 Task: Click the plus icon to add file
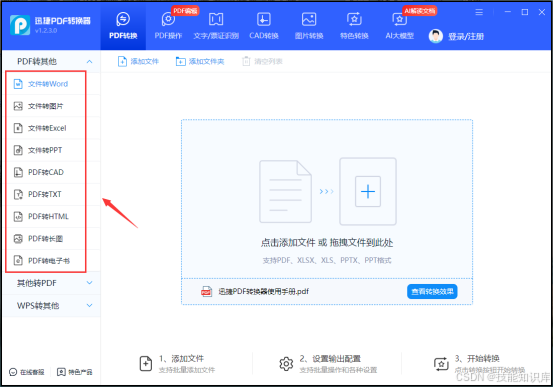[368, 191]
